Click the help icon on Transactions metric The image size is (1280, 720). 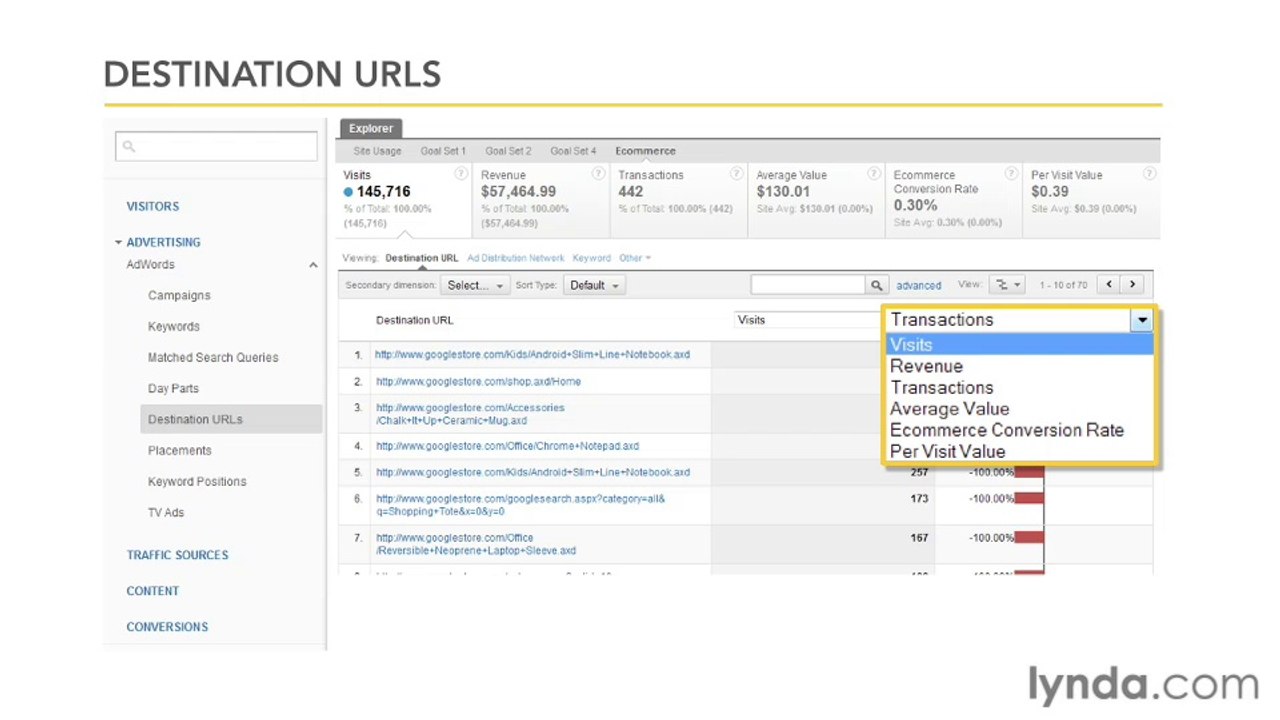click(736, 173)
